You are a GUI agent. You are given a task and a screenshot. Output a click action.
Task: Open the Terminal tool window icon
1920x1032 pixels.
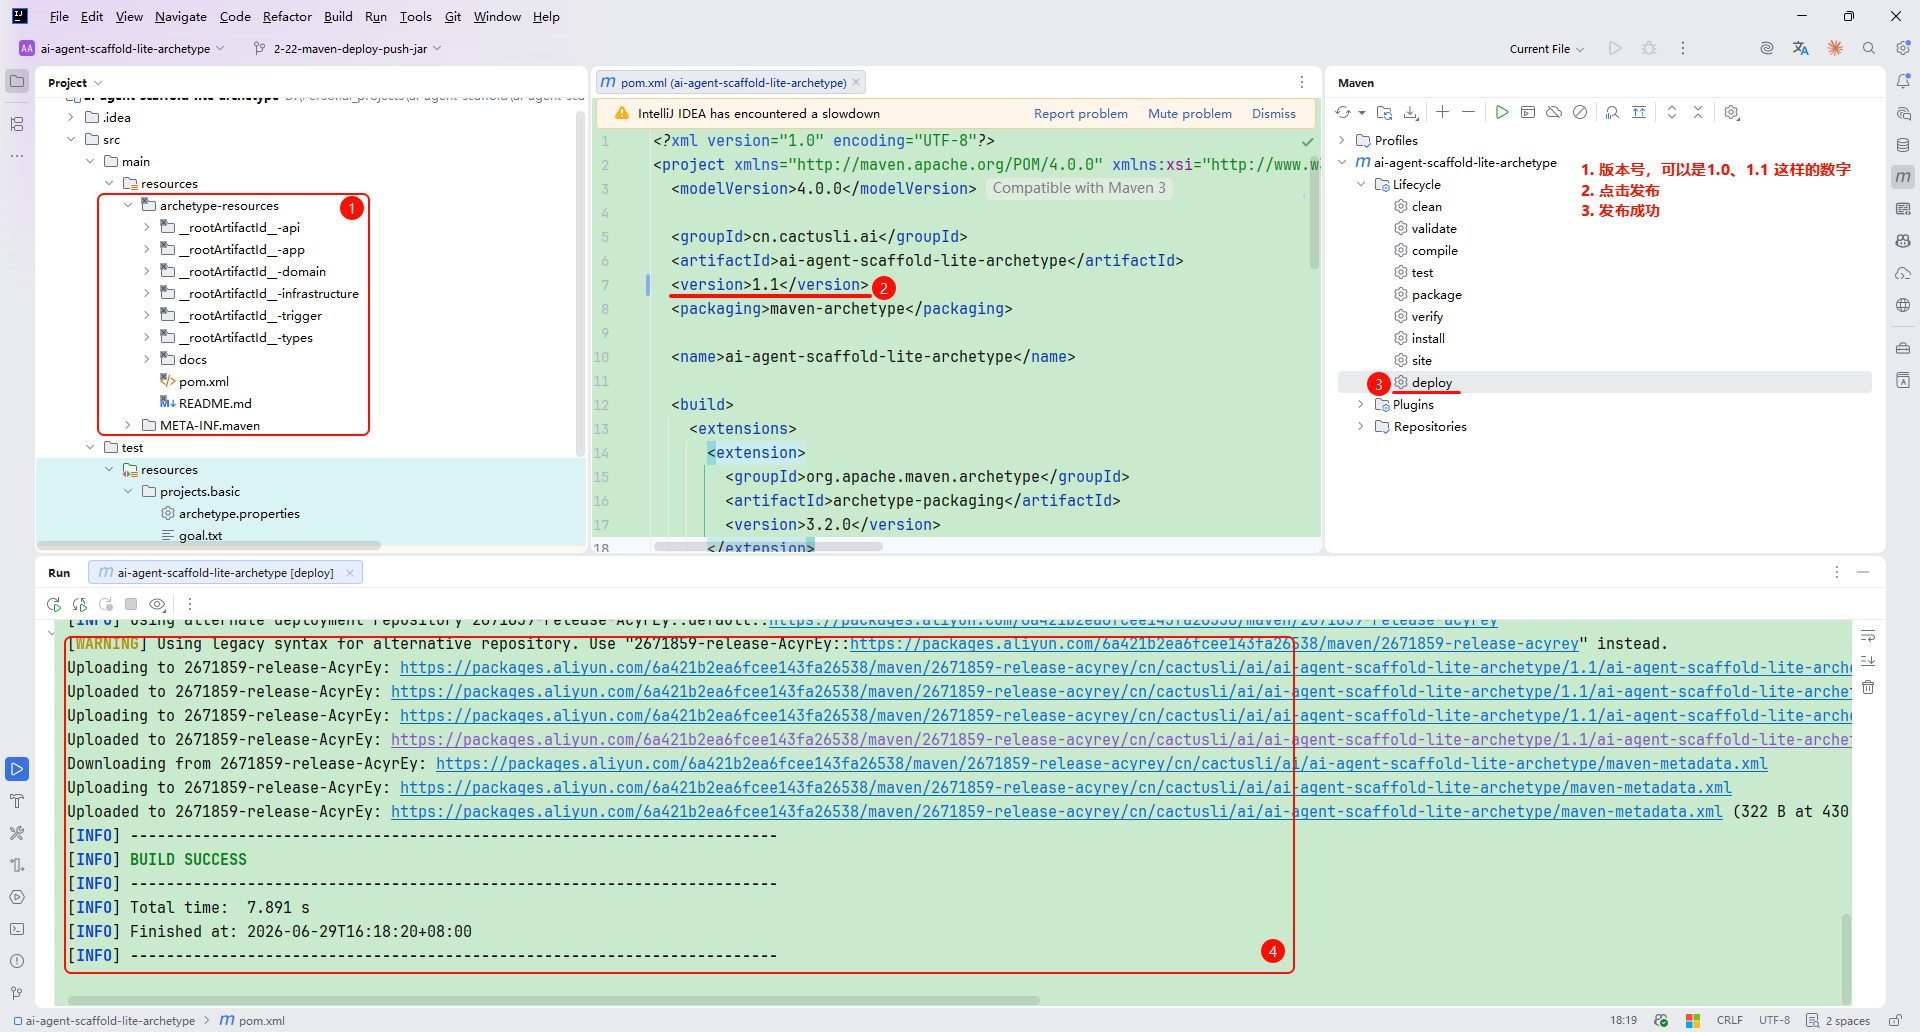[17, 929]
